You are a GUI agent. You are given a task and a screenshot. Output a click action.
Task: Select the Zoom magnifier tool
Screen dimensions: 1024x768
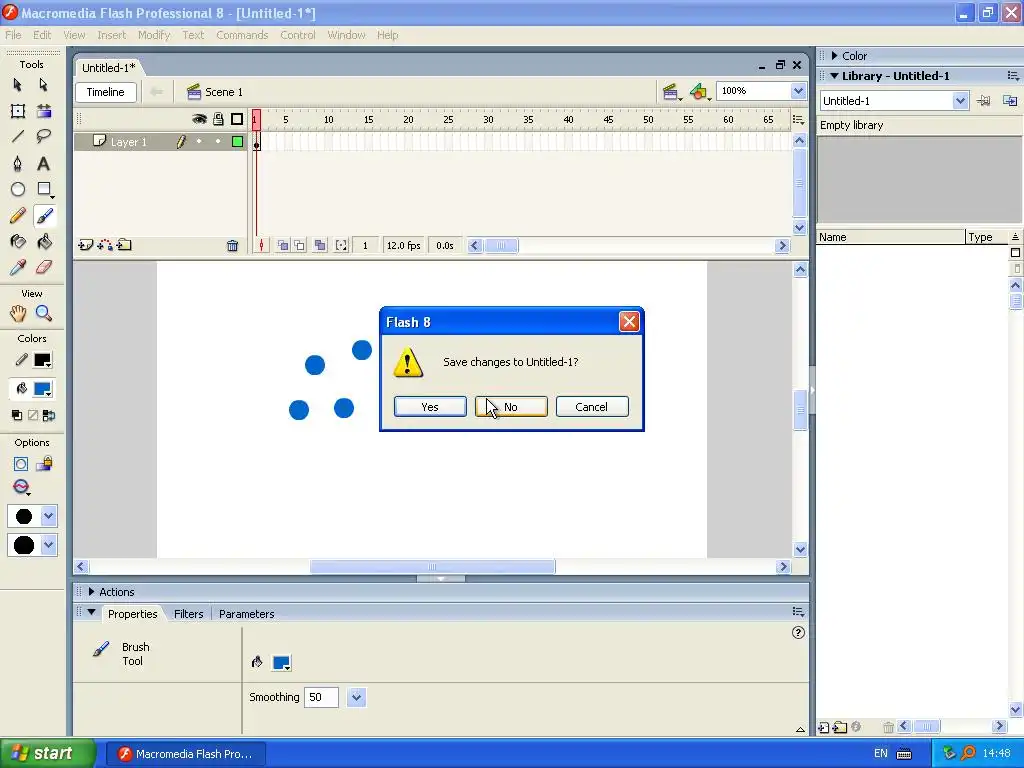pyautogui.click(x=44, y=313)
